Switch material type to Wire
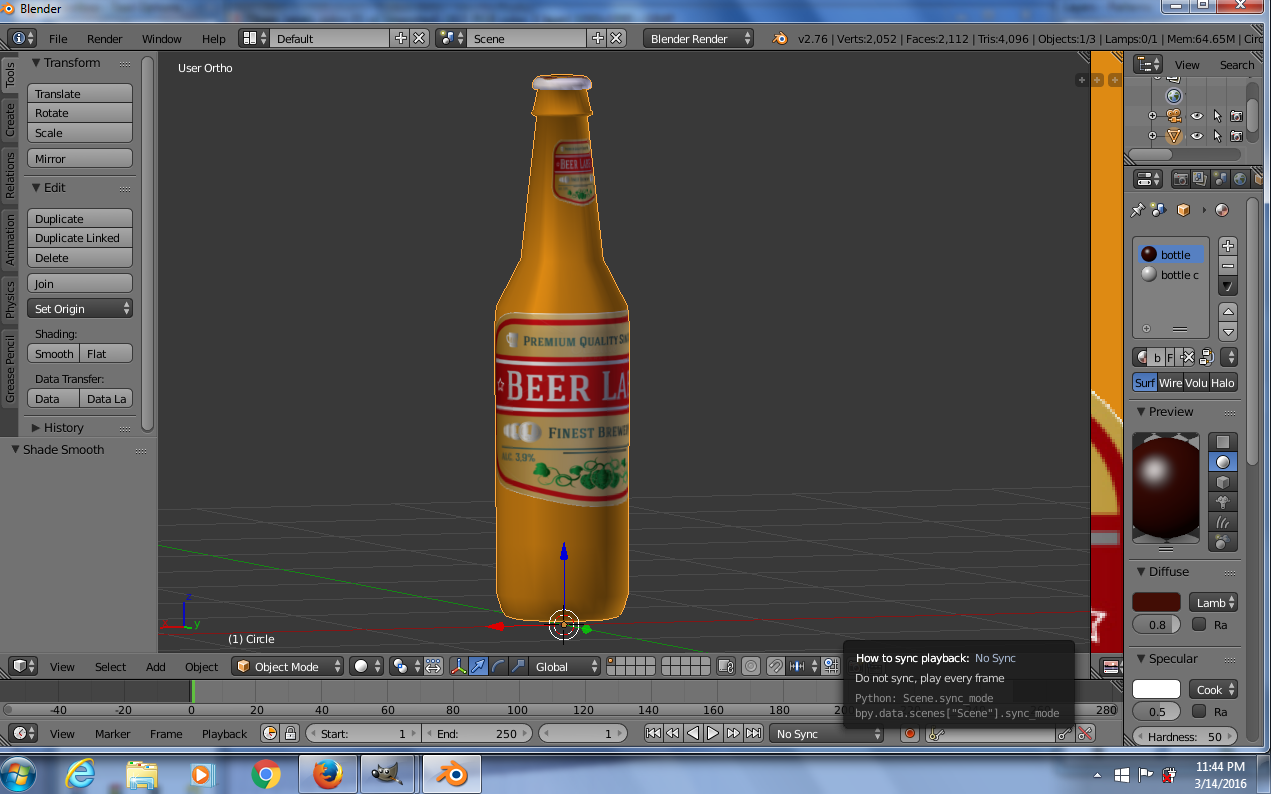The height and width of the screenshot is (800, 1280). [x=1170, y=383]
